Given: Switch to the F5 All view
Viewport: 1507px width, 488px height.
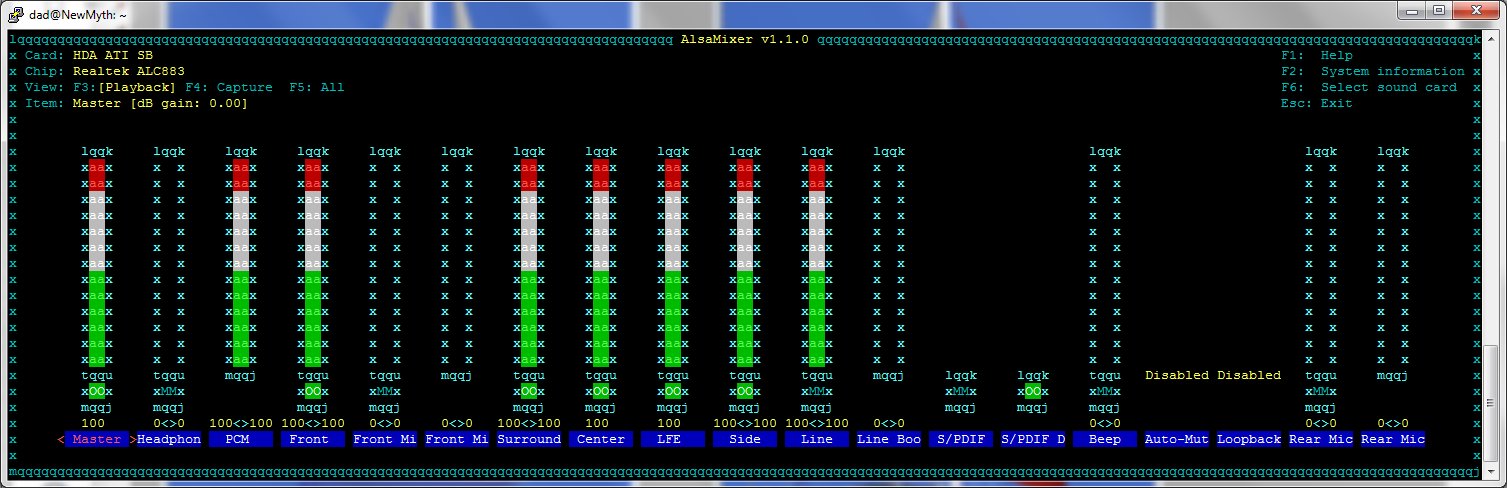Looking at the screenshot, I should pyautogui.click(x=316, y=87).
